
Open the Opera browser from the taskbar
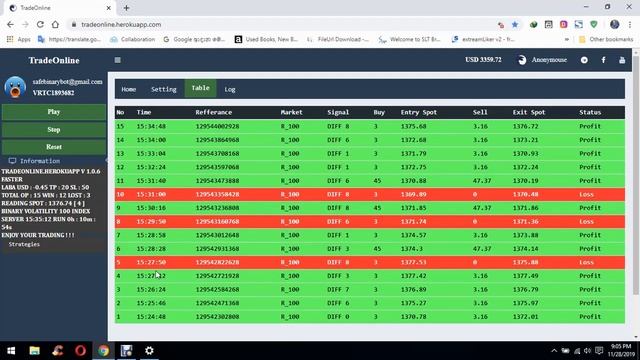click(80, 351)
